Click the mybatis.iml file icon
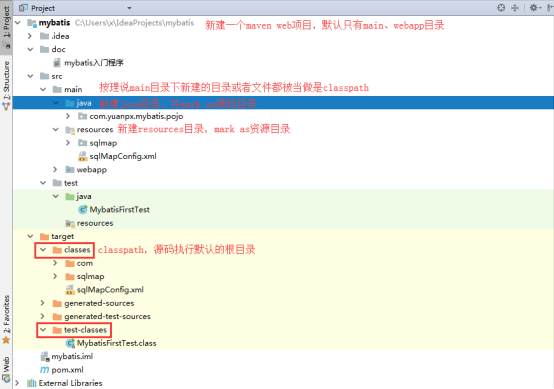Screen dimensions: 554x389 click(45, 356)
